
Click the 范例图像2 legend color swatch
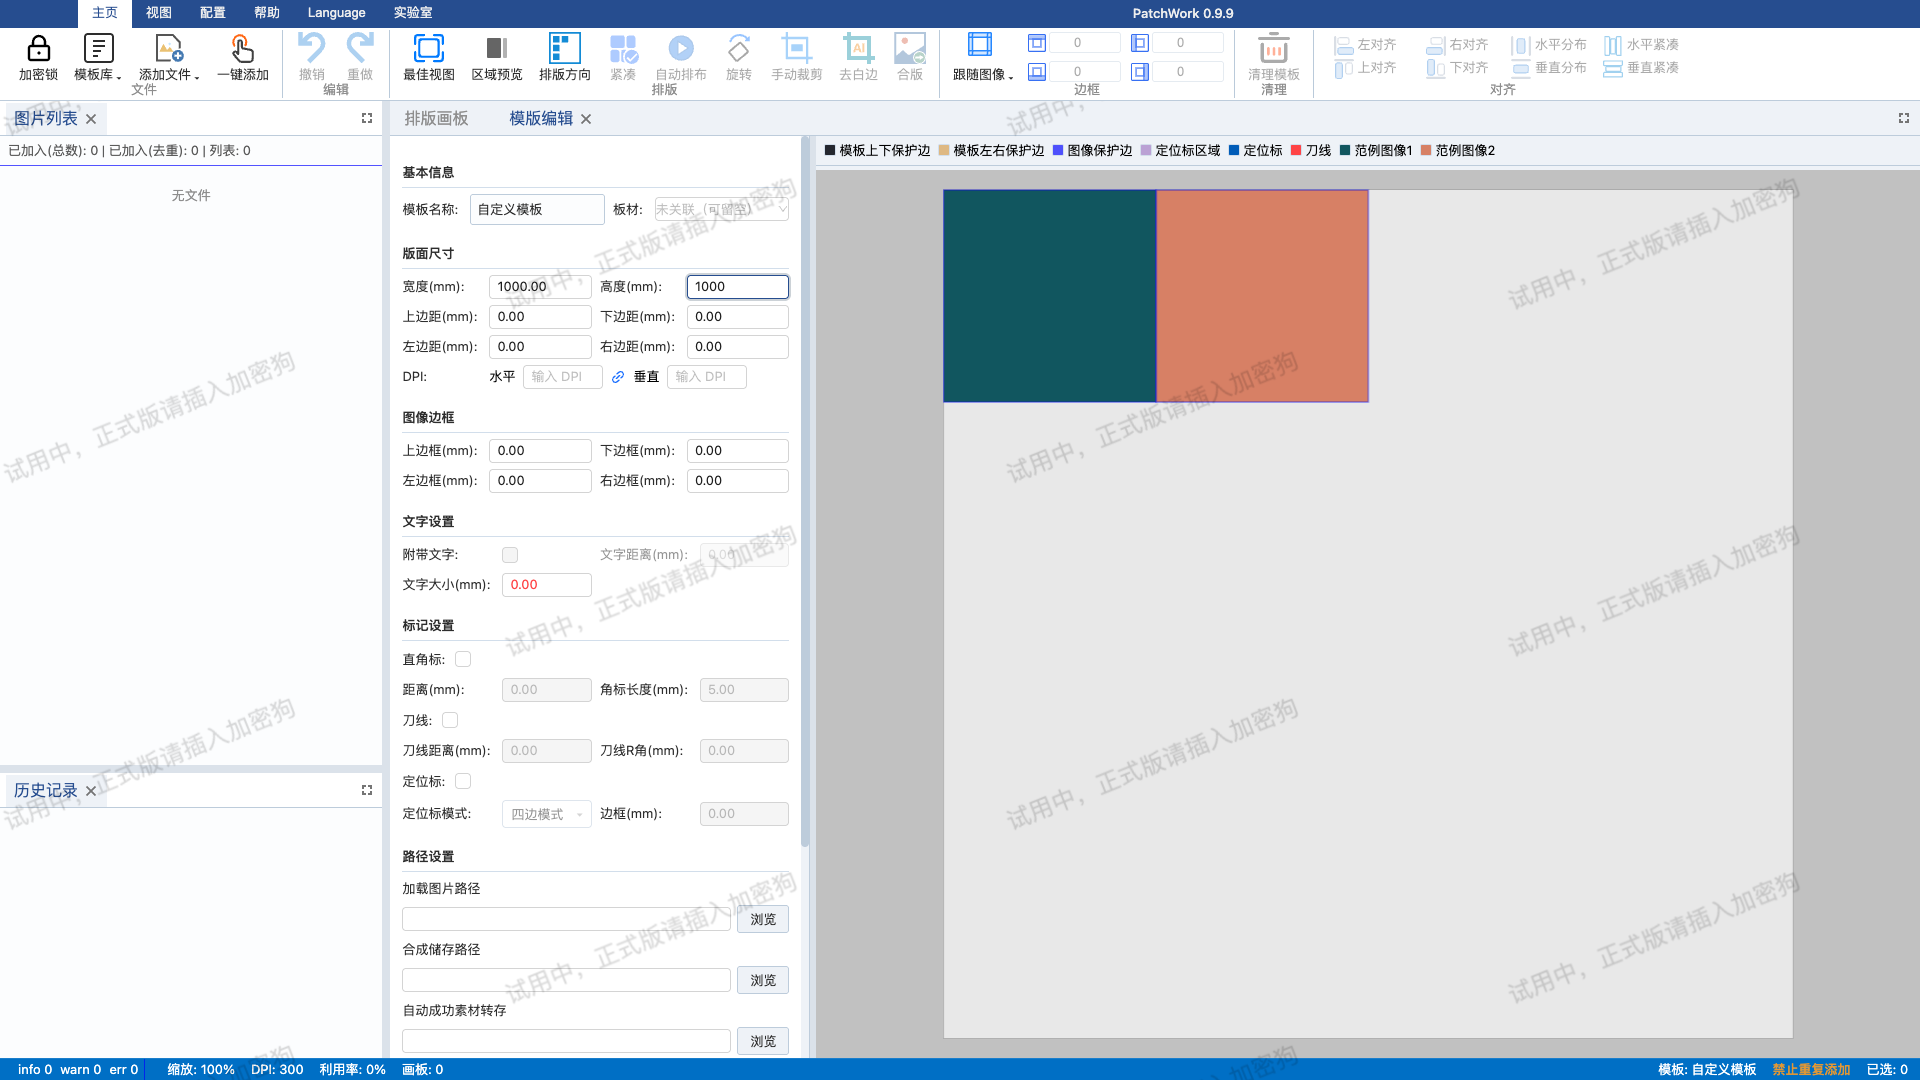click(1426, 150)
